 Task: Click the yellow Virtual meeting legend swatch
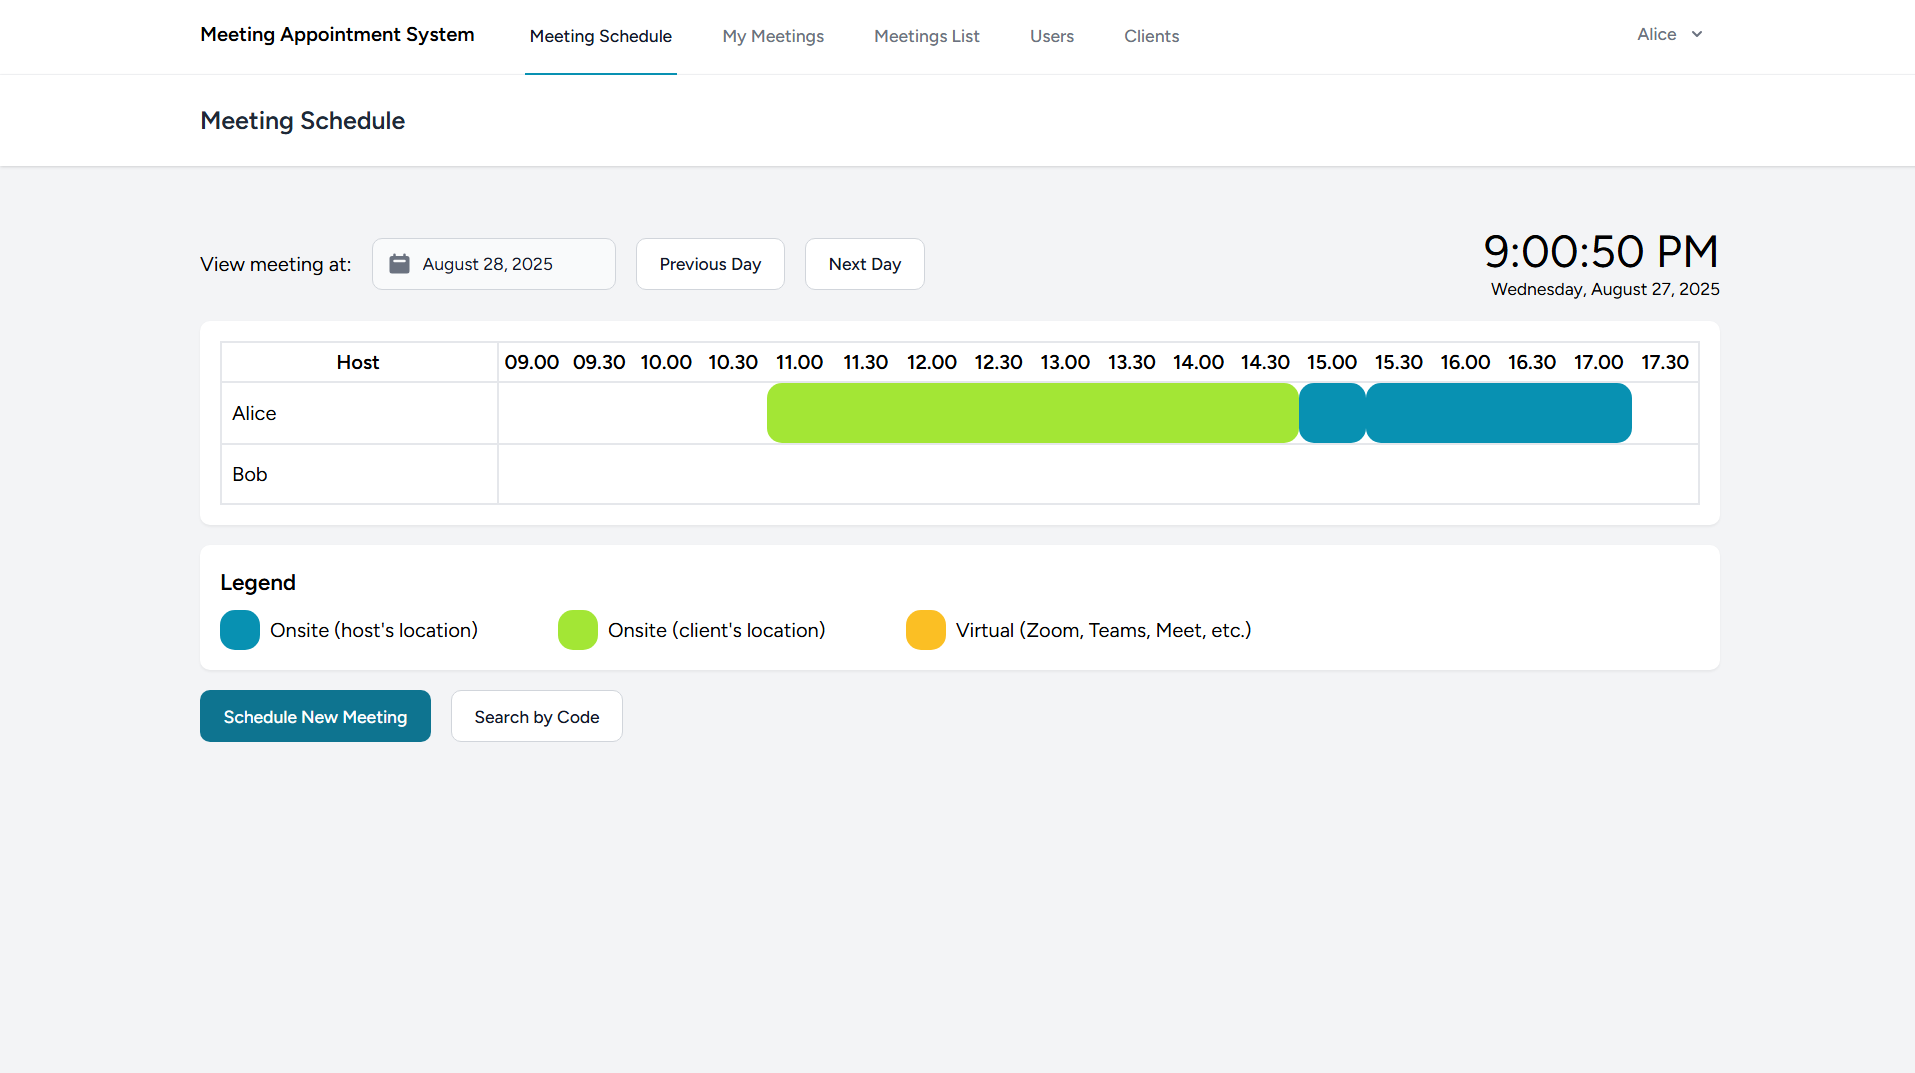pyautogui.click(x=926, y=630)
